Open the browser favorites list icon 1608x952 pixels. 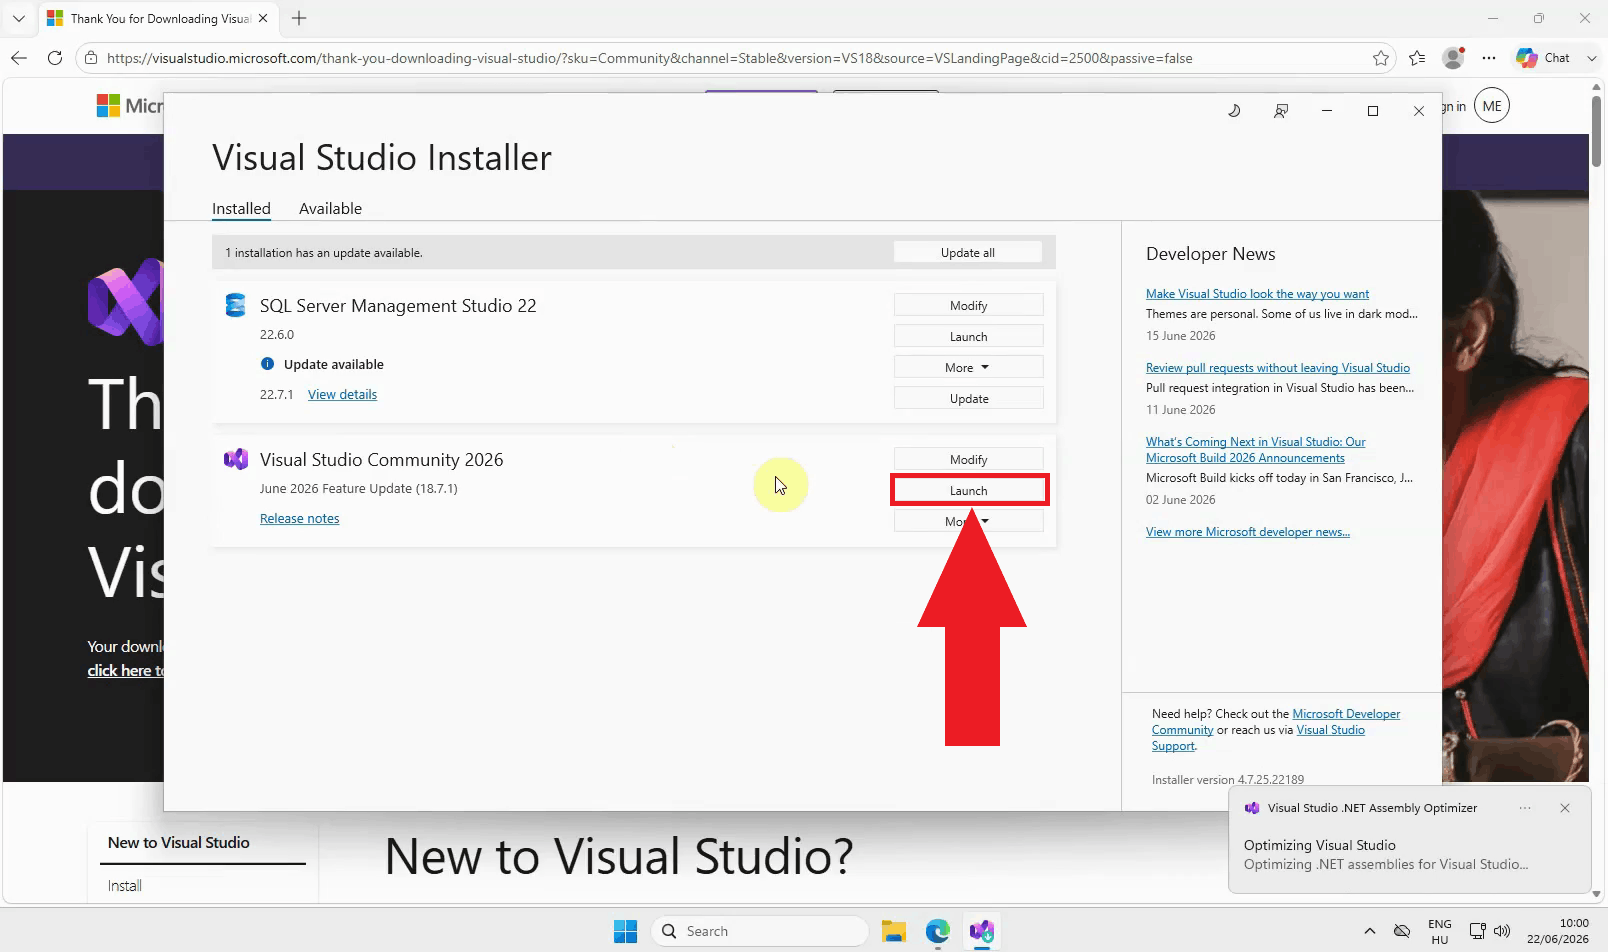tap(1417, 58)
